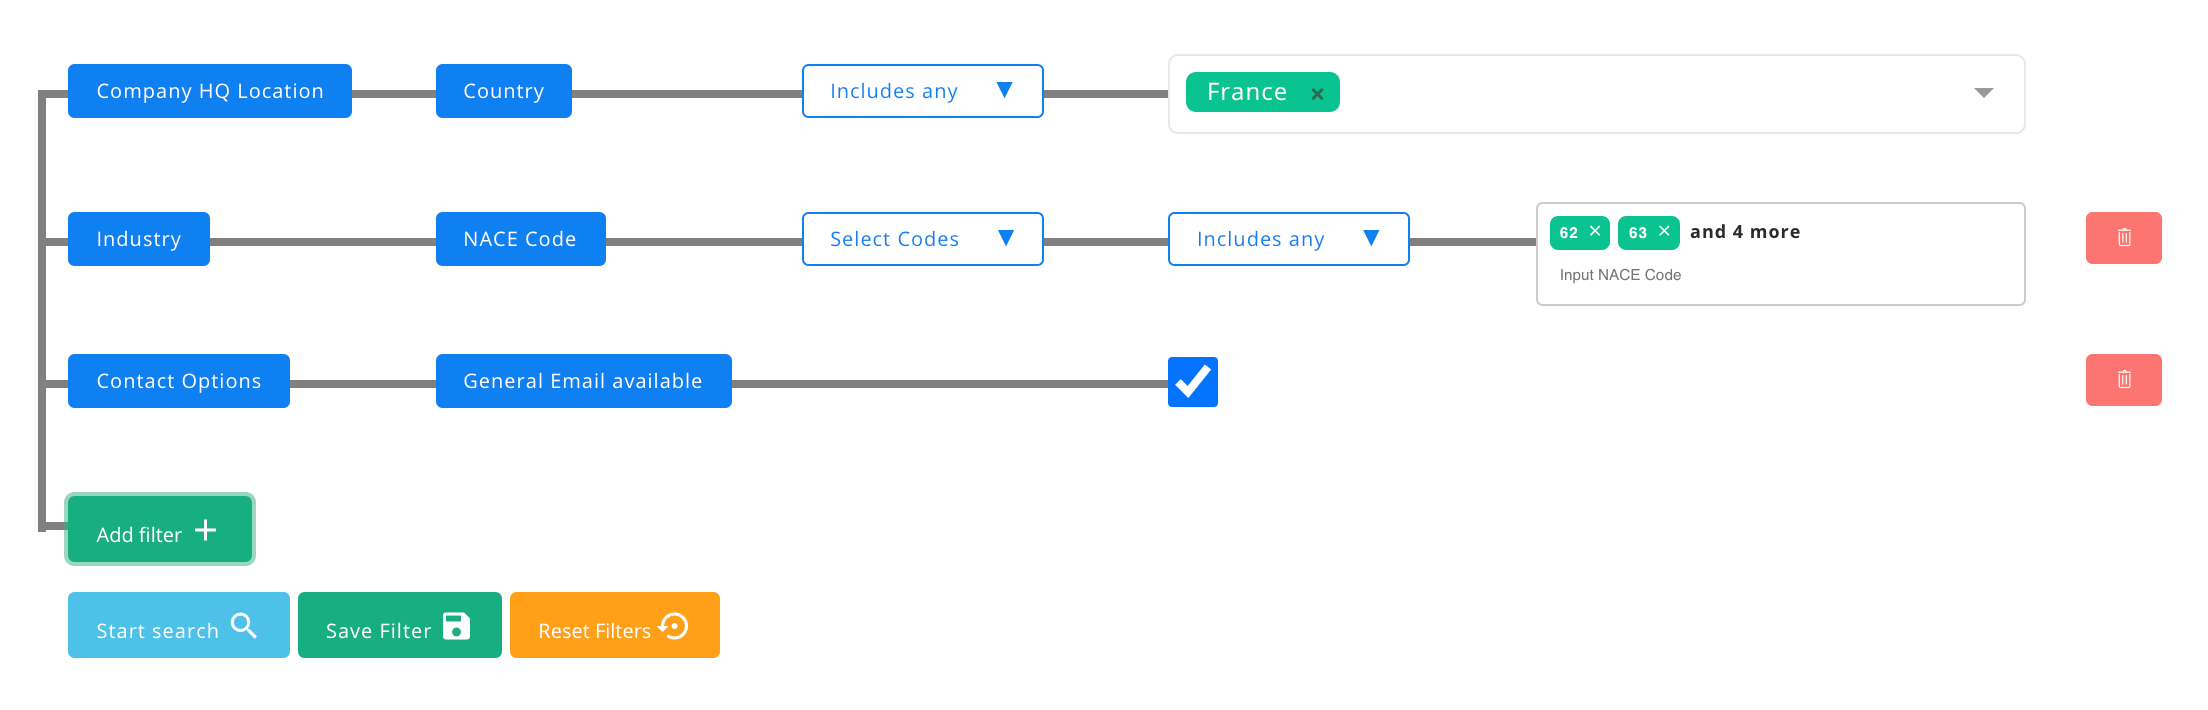Remove NACE code 62 tag

[x=1595, y=231]
